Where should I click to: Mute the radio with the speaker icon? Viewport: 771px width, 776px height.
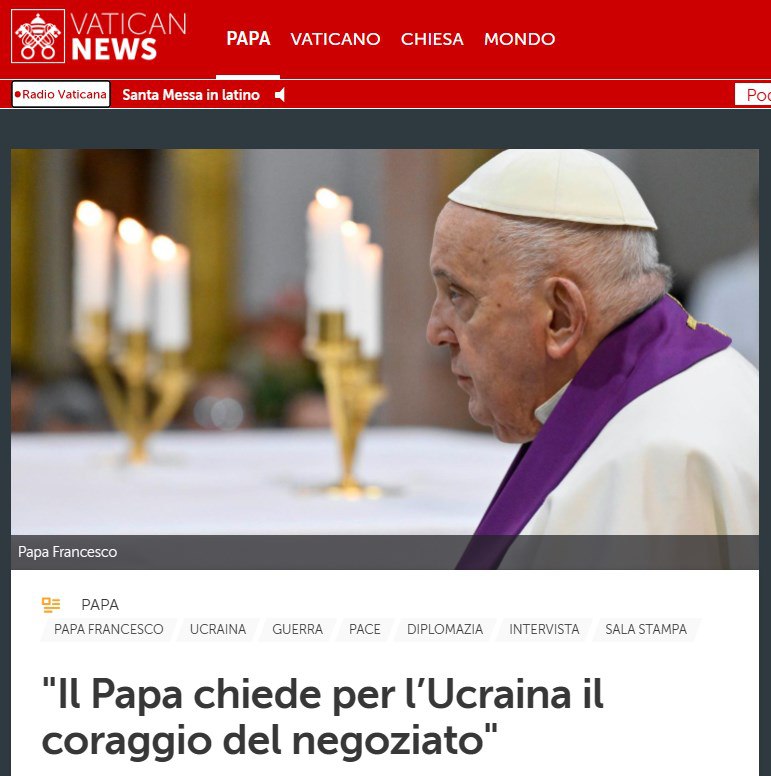[280, 95]
